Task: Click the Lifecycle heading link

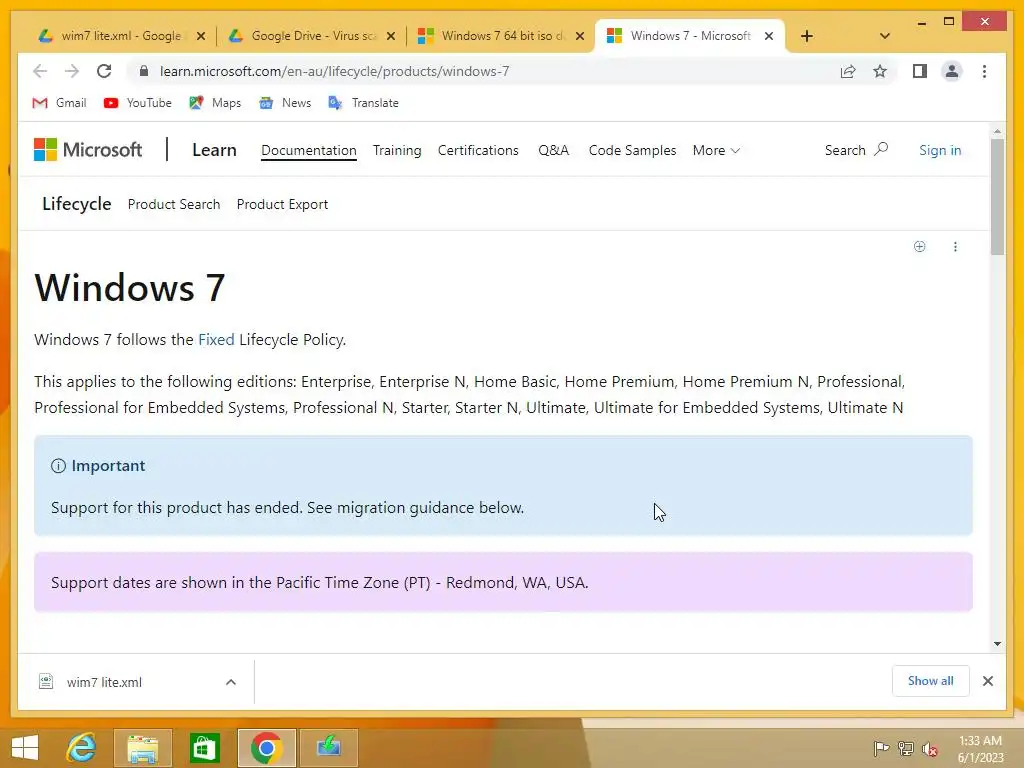Action: click(77, 204)
